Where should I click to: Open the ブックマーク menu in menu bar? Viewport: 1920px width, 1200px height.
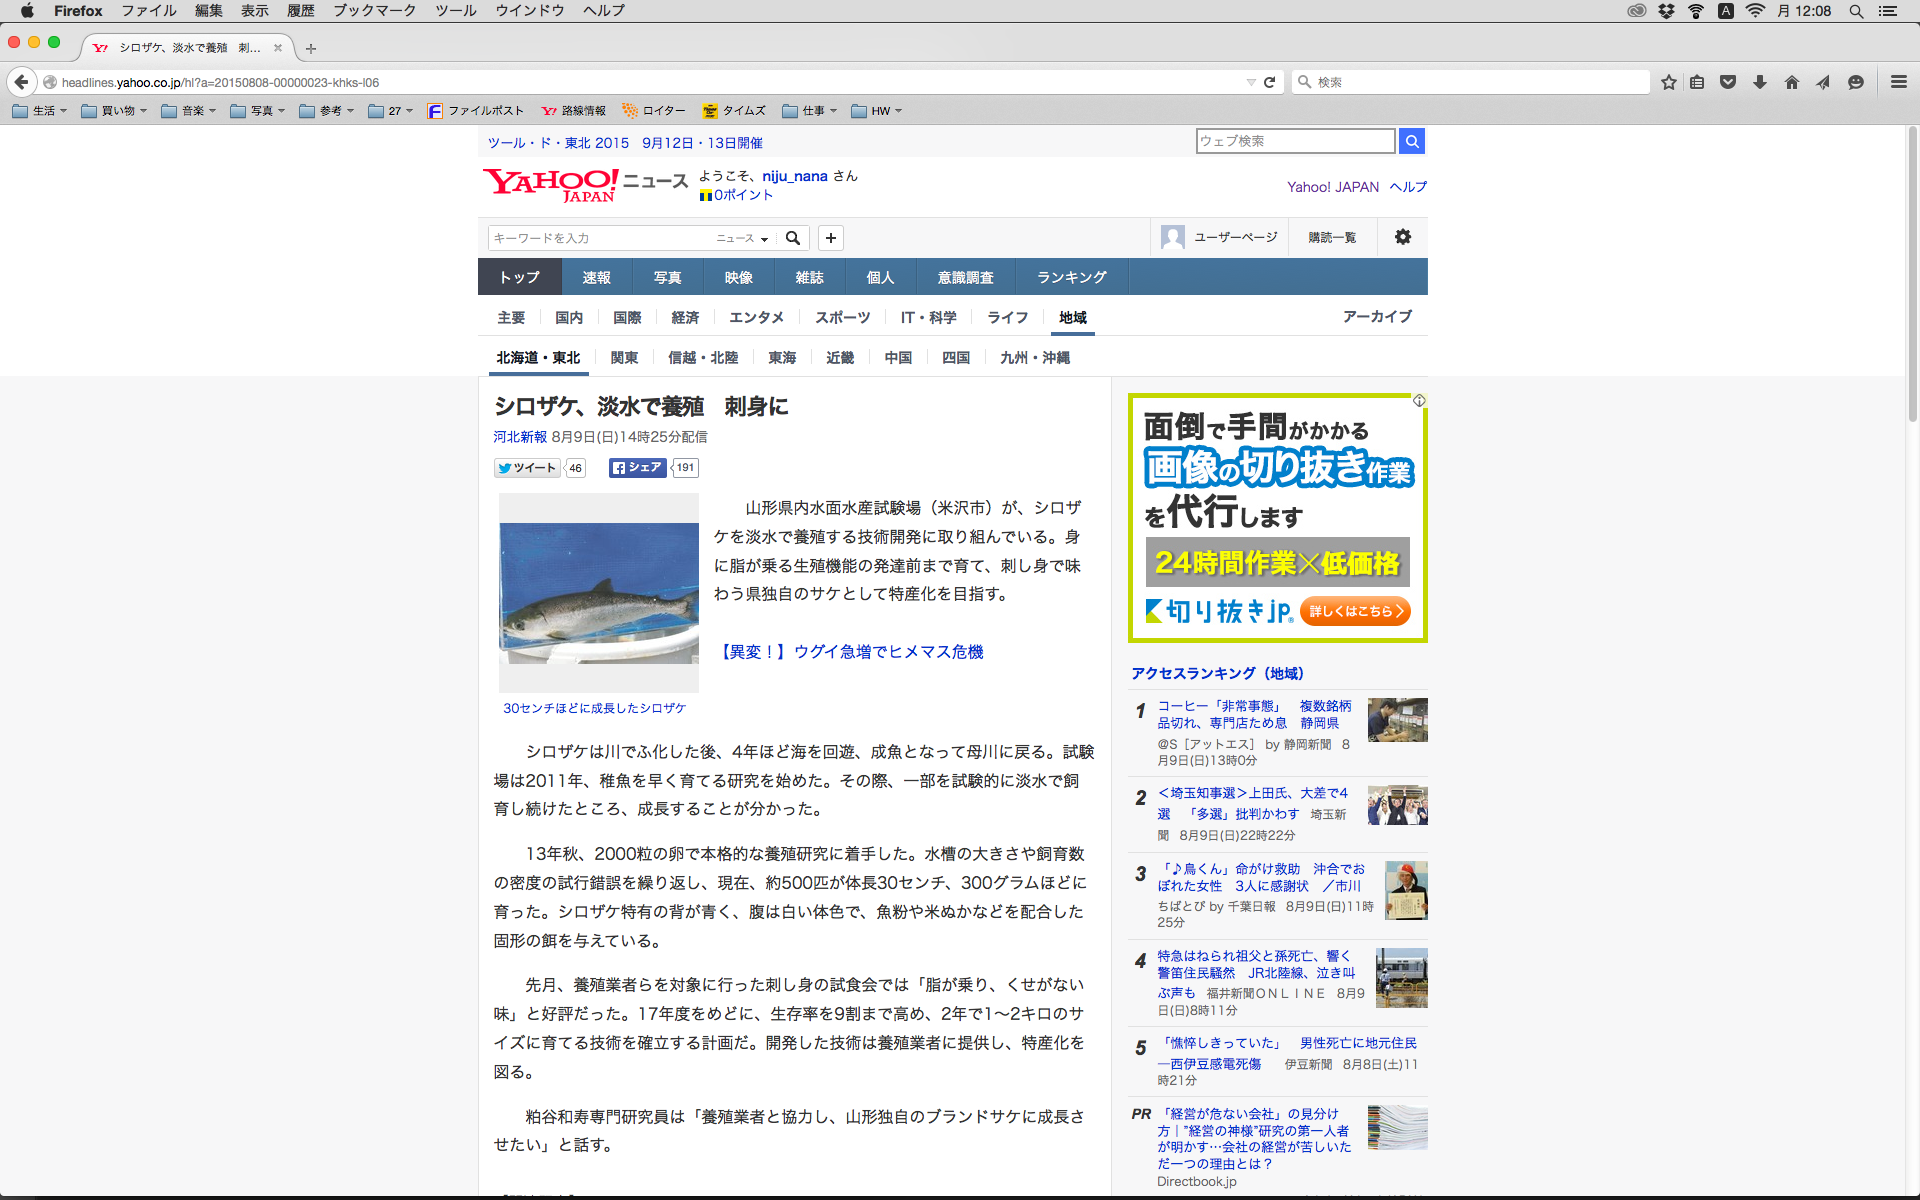(x=374, y=11)
